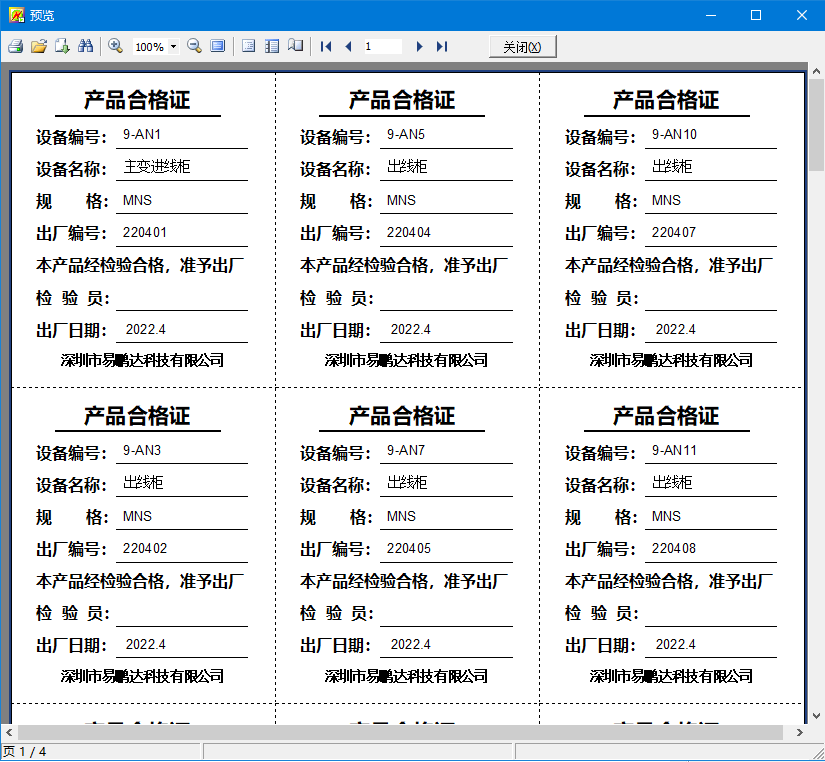Click the Print icon in toolbar
This screenshot has height=762, width=825.
point(15,46)
